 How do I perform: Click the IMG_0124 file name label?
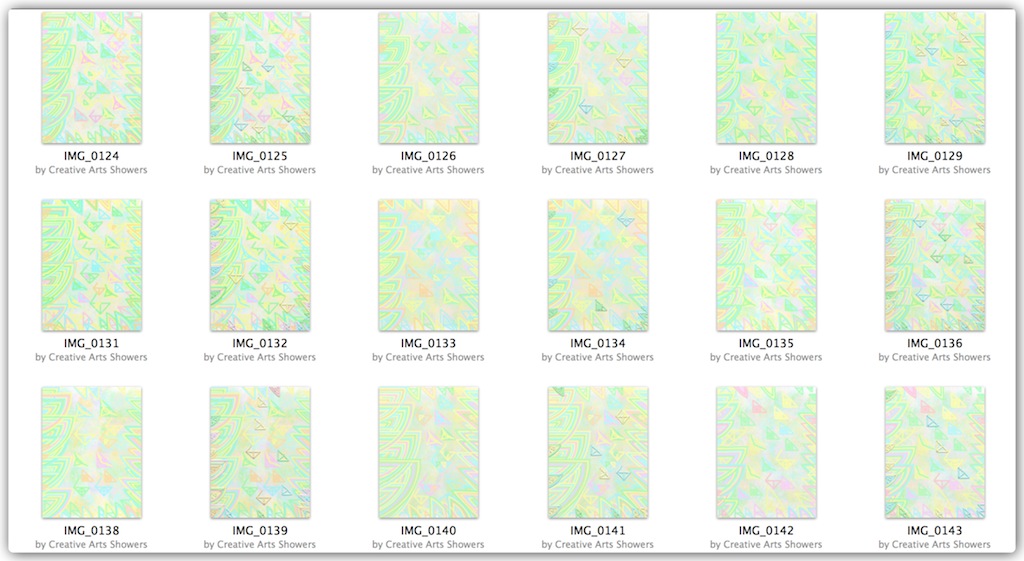click(x=91, y=156)
